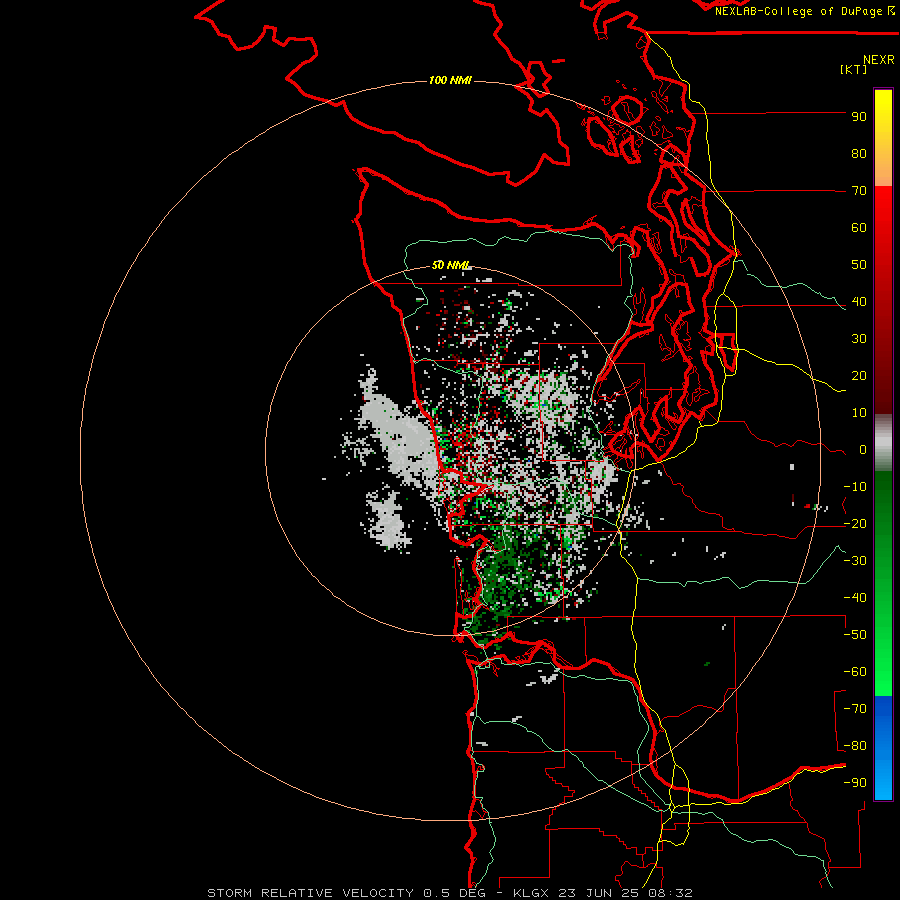Pick the bright red color bar segment
900x900 pixels.
coord(883,224)
